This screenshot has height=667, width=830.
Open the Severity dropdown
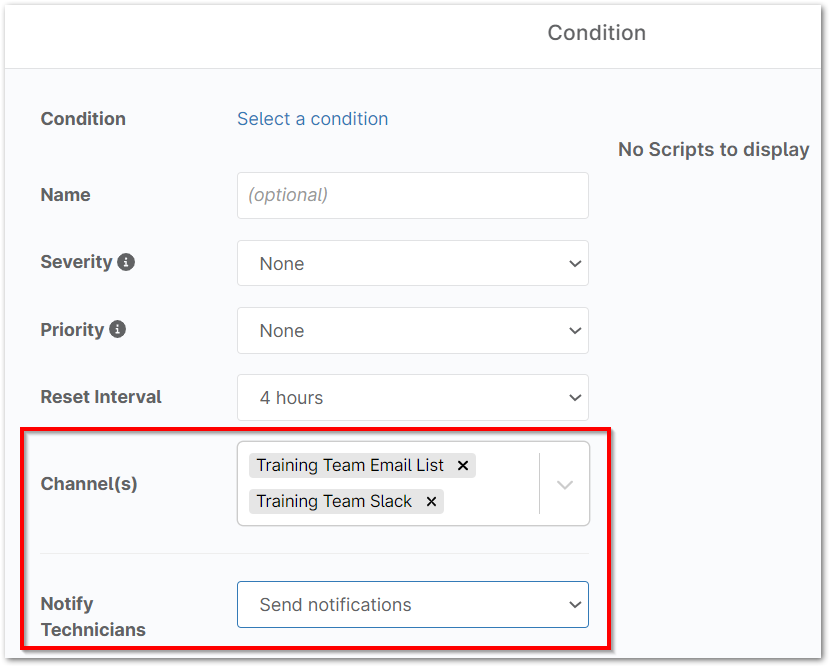pyautogui.click(x=412, y=263)
